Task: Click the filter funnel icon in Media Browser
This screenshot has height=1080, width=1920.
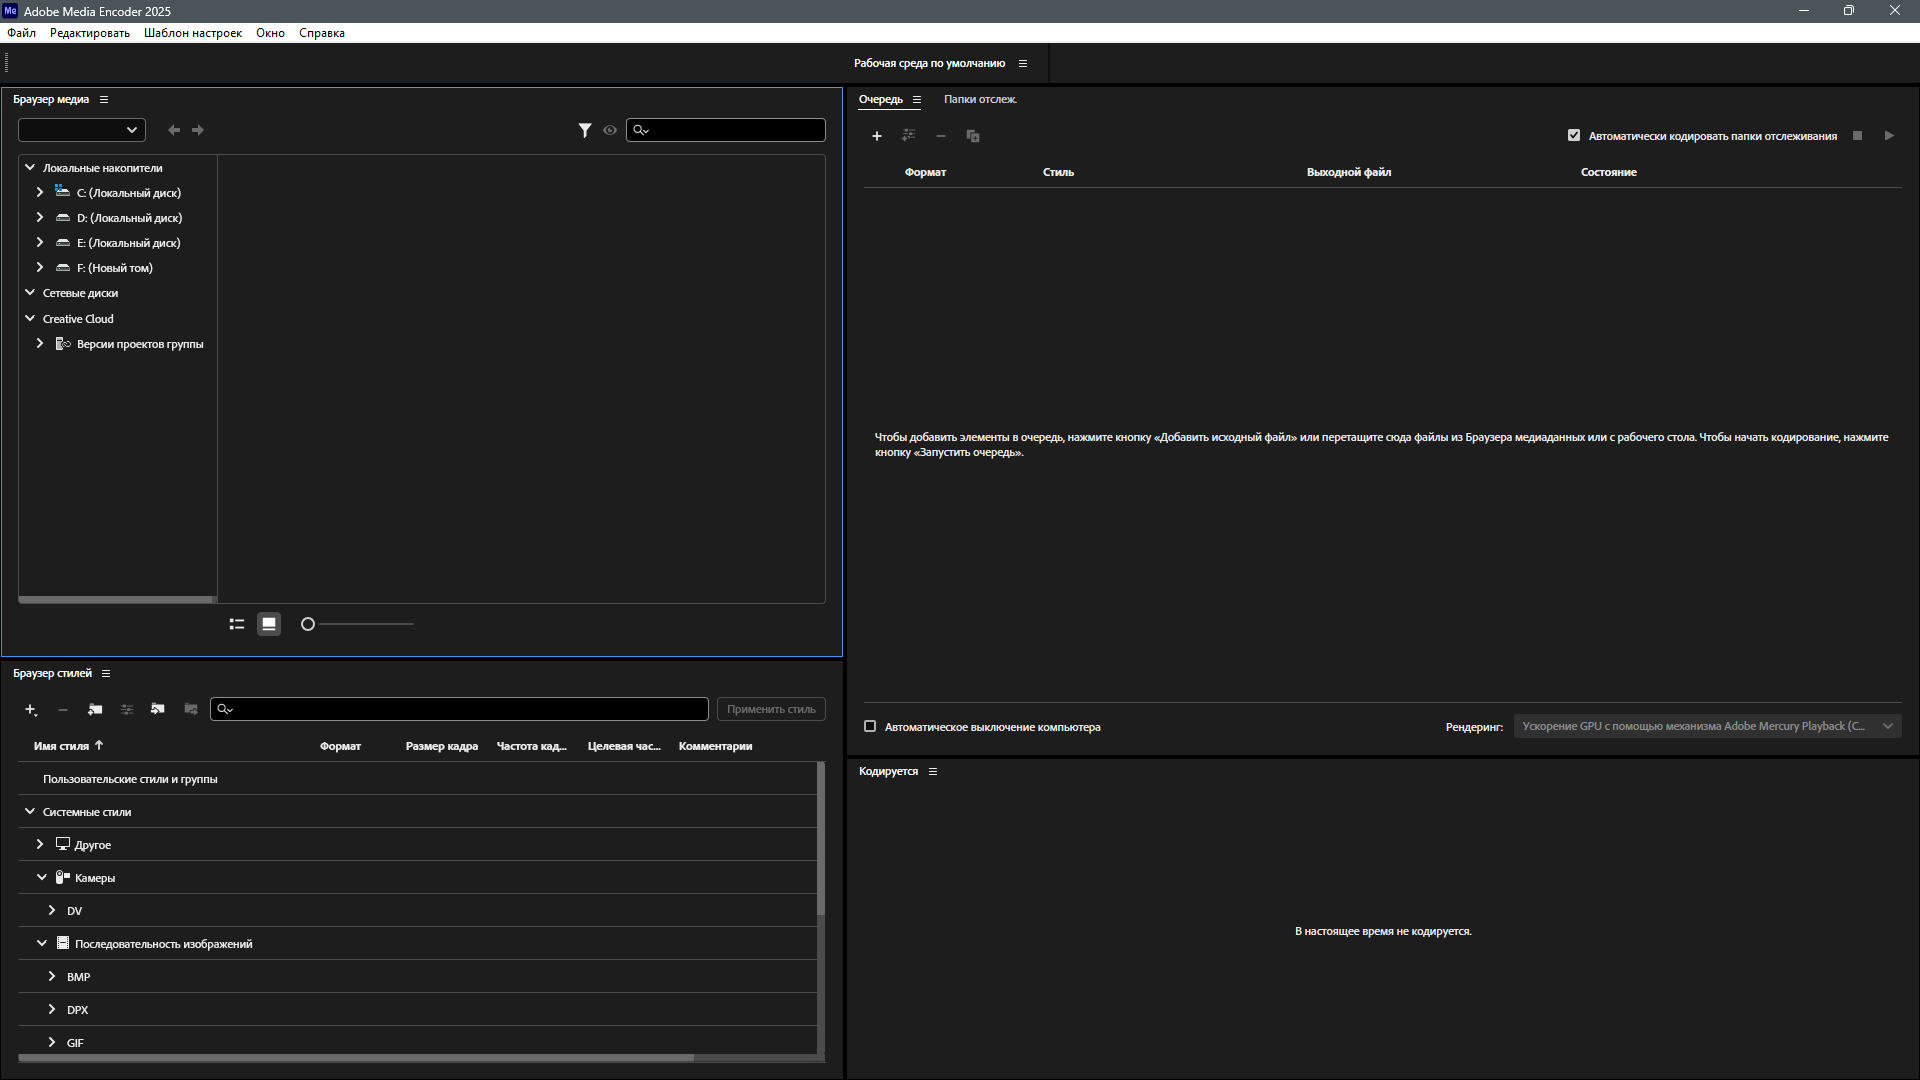Action: [585, 130]
